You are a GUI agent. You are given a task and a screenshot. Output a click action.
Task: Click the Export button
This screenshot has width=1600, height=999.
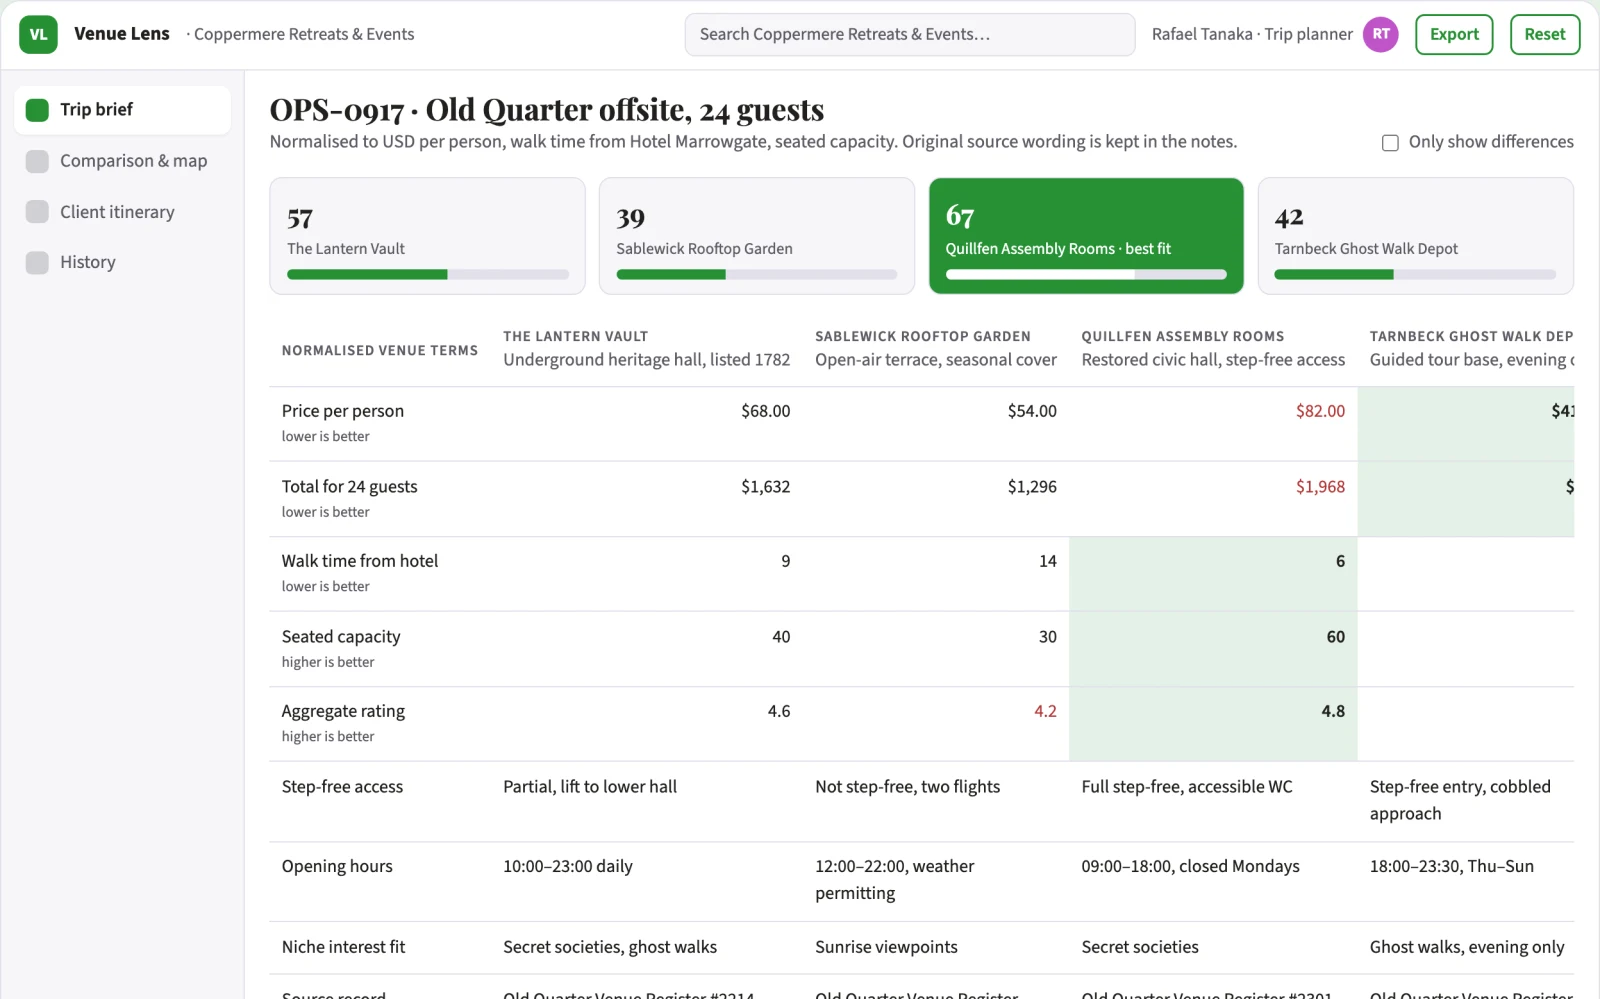tap(1454, 34)
